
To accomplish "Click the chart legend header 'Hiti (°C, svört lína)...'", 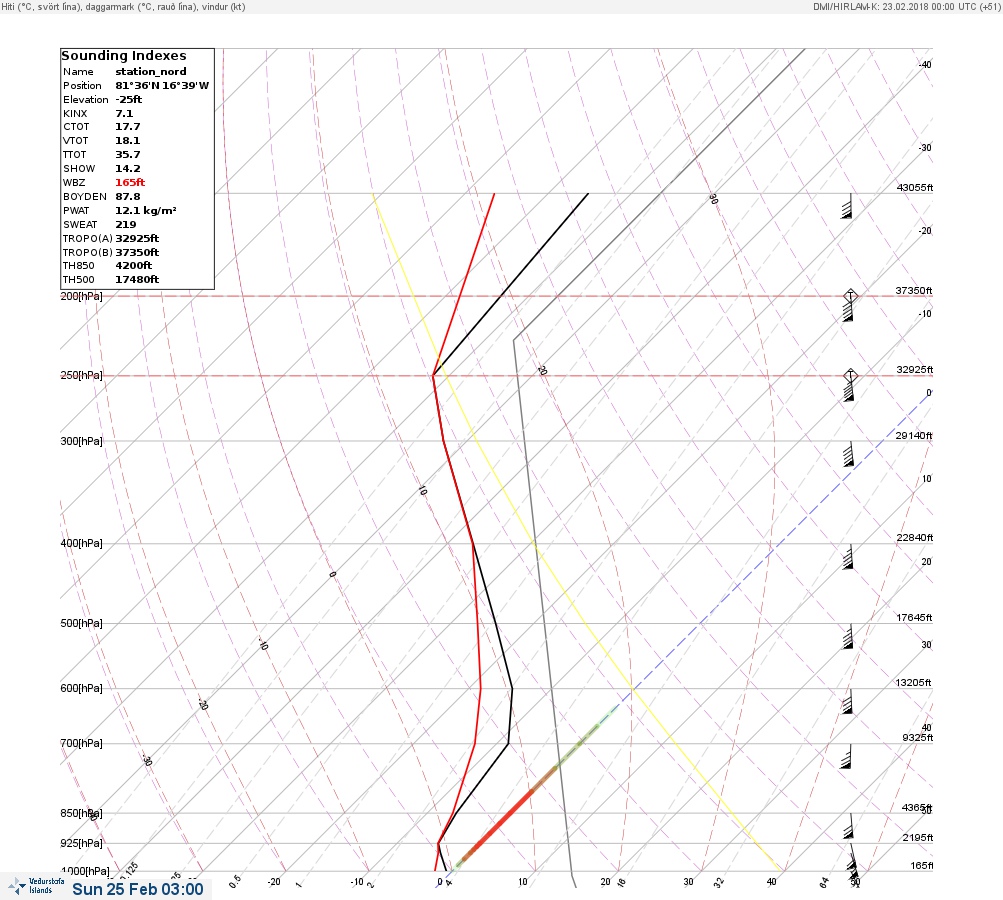I will 123,6.
